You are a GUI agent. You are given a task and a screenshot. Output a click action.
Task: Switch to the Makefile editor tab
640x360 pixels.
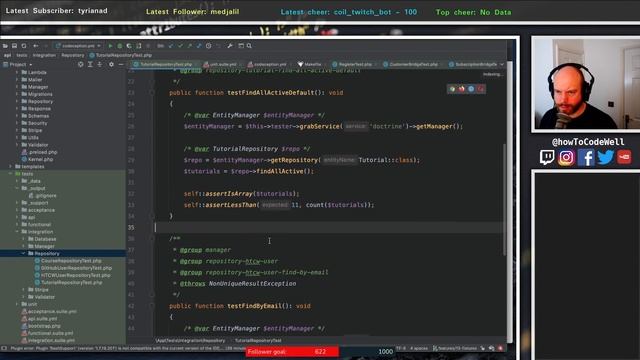pos(310,64)
